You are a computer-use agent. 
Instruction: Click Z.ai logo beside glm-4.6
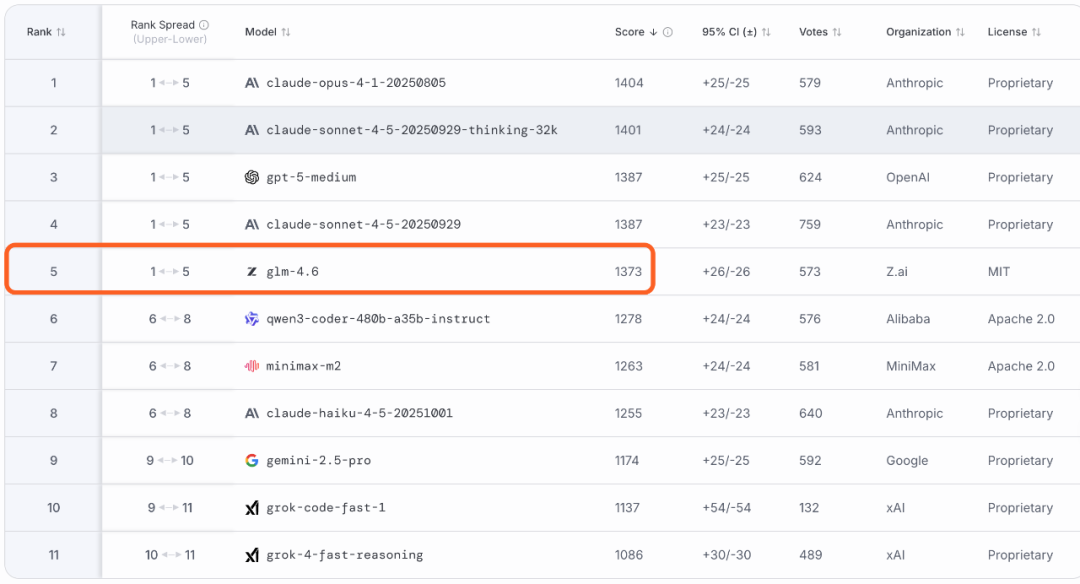tap(252, 272)
